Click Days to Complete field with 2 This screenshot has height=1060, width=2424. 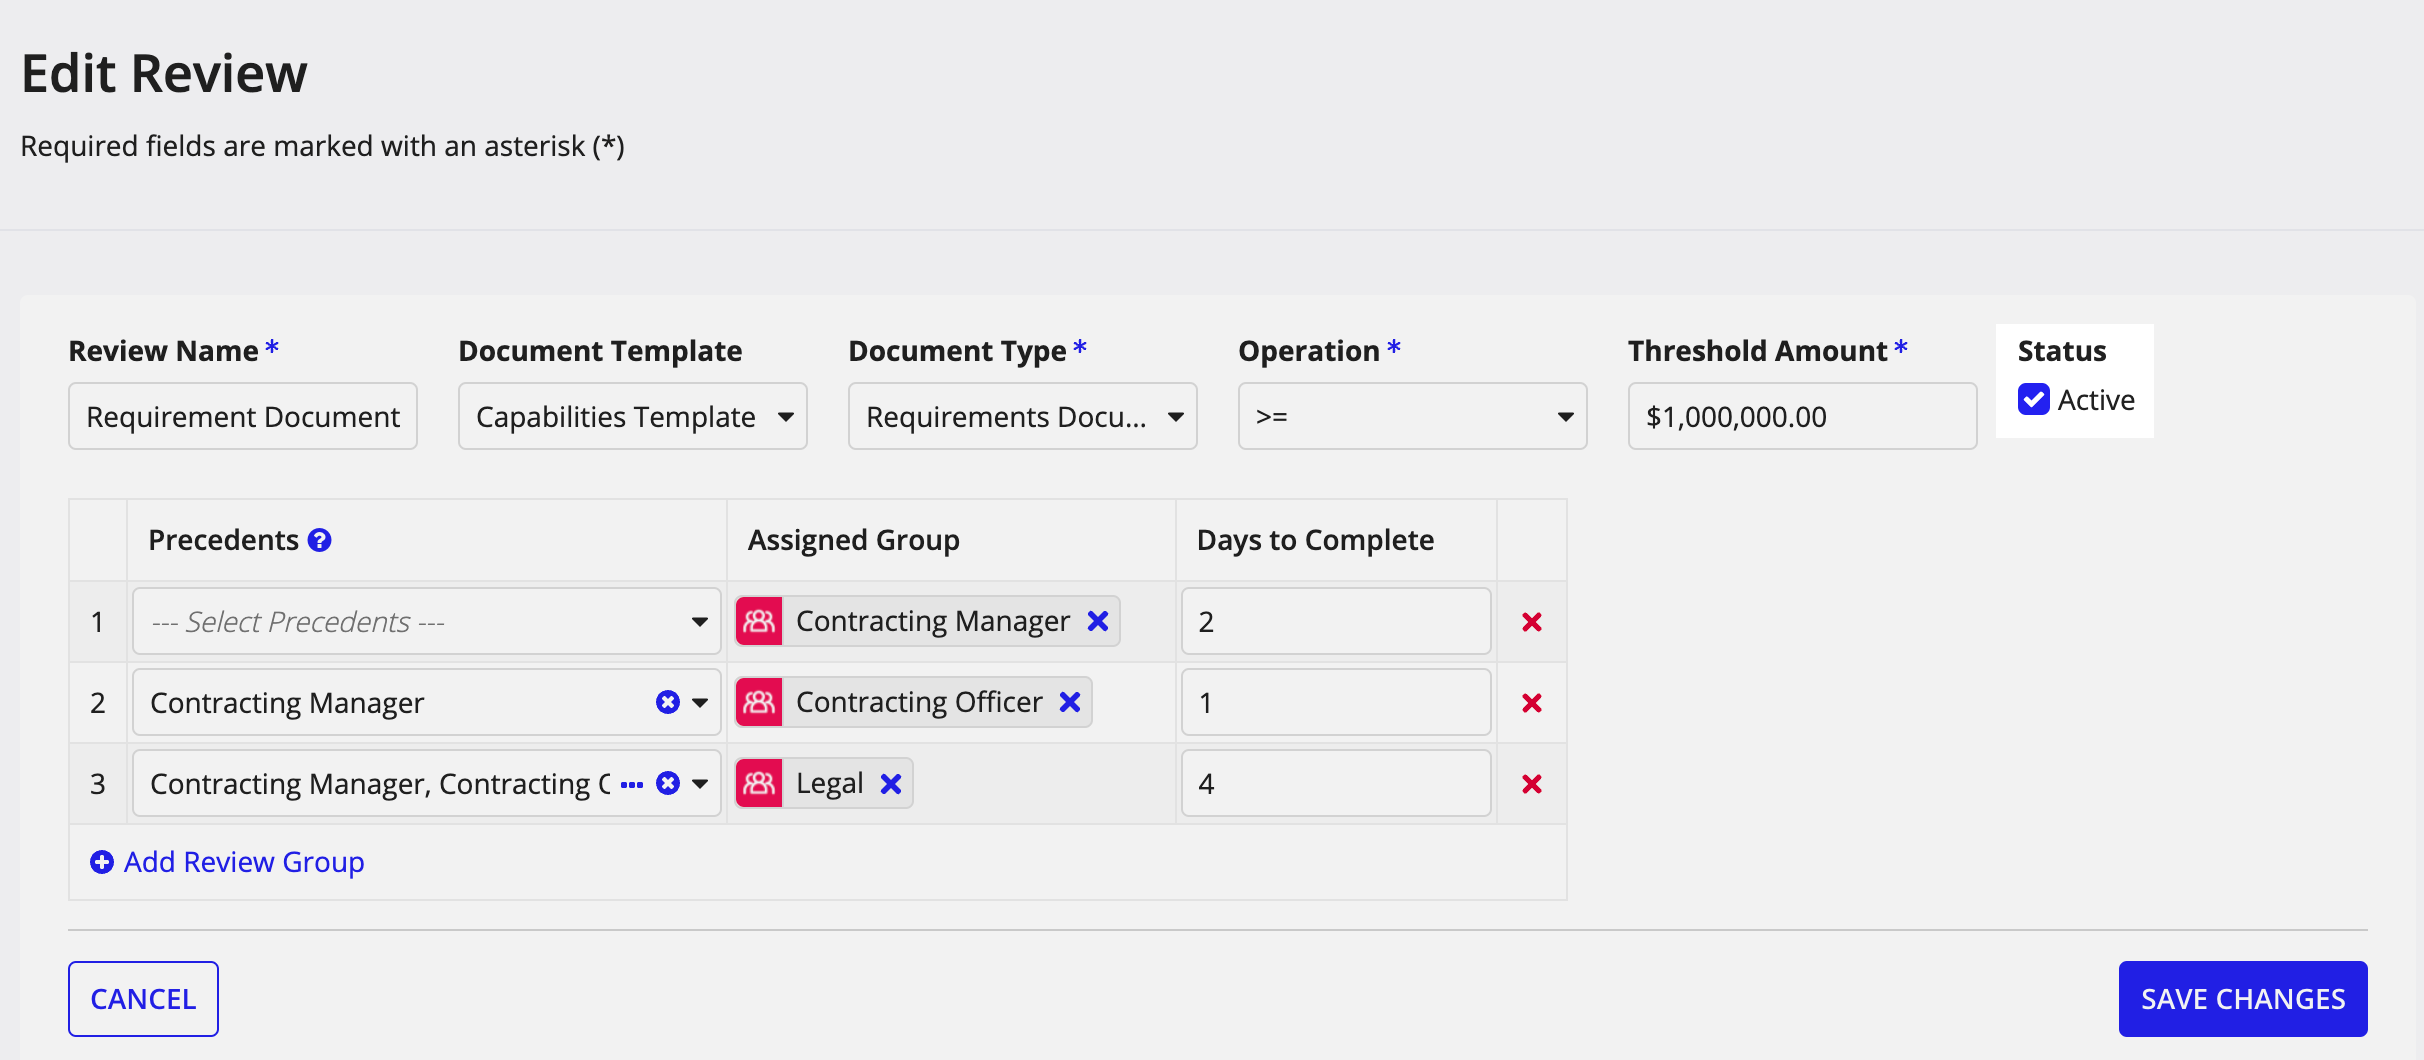[1336, 621]
